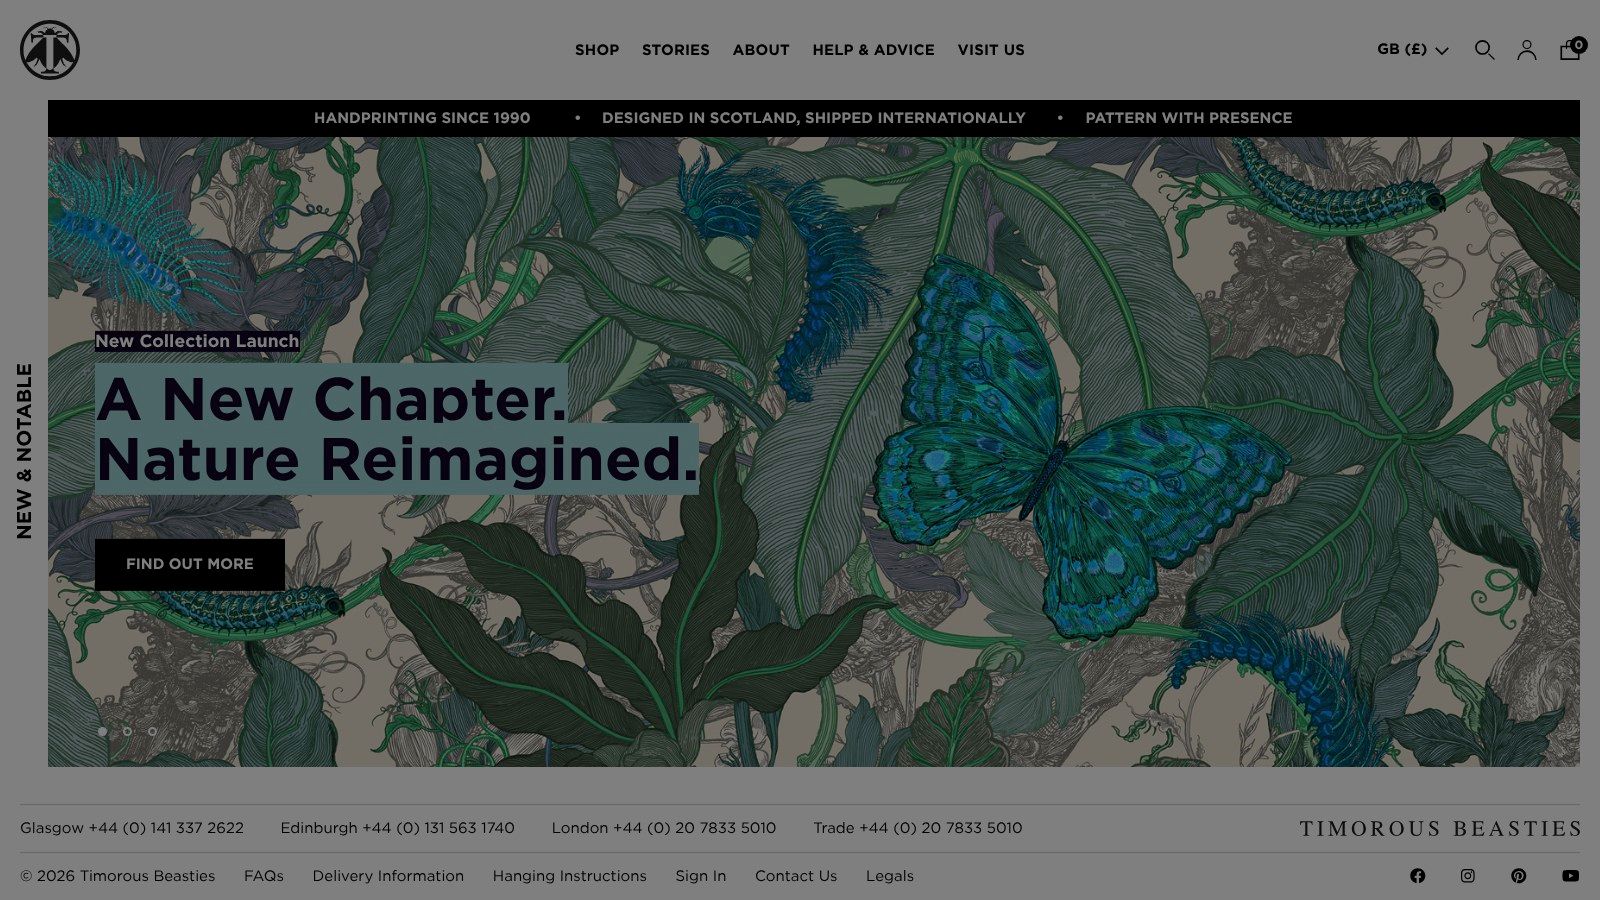Viewport: 1600px width, 900px height.
Task: Open the Stories menu item
Action: 676,50
